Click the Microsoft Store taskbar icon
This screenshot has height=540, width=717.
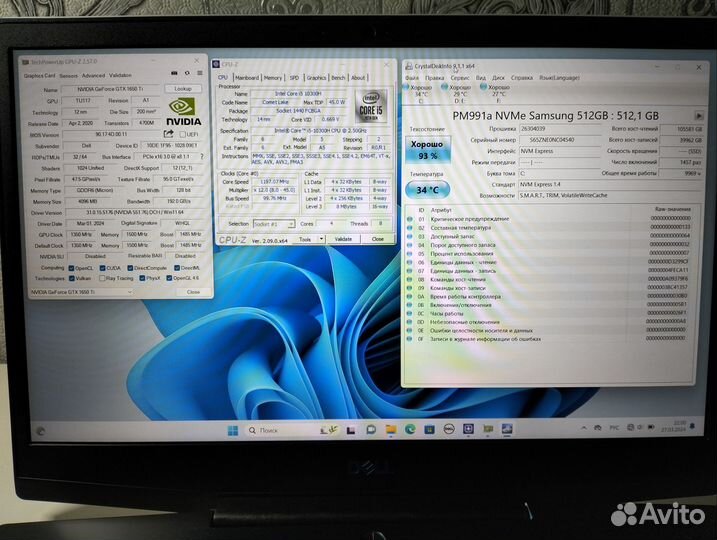coord(429,429)
